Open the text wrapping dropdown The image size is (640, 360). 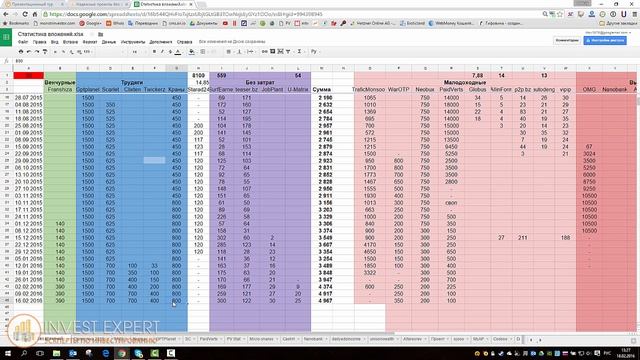coord(251,51)
